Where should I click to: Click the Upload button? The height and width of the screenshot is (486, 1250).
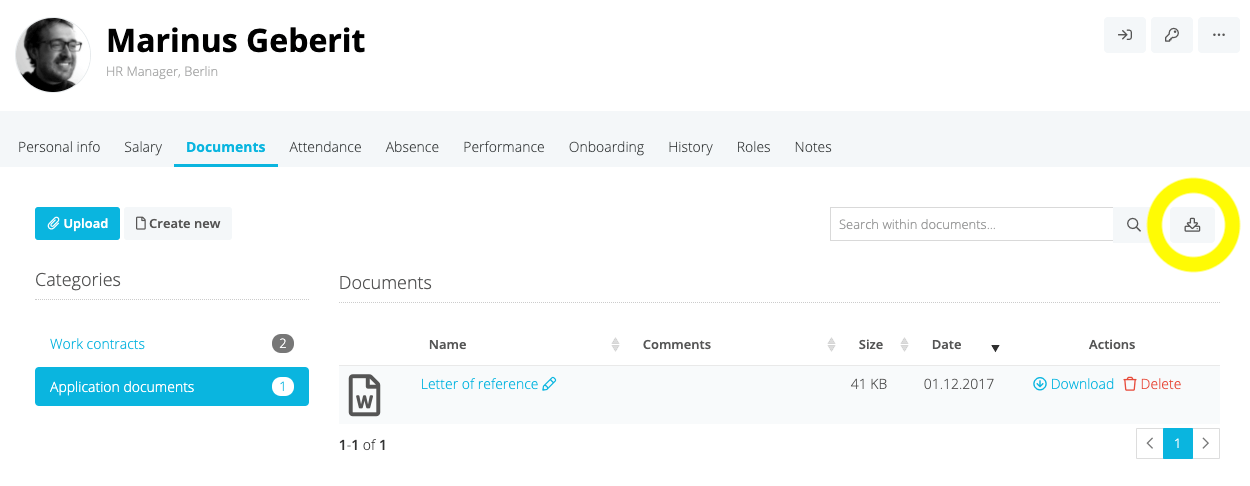(77, 224)
